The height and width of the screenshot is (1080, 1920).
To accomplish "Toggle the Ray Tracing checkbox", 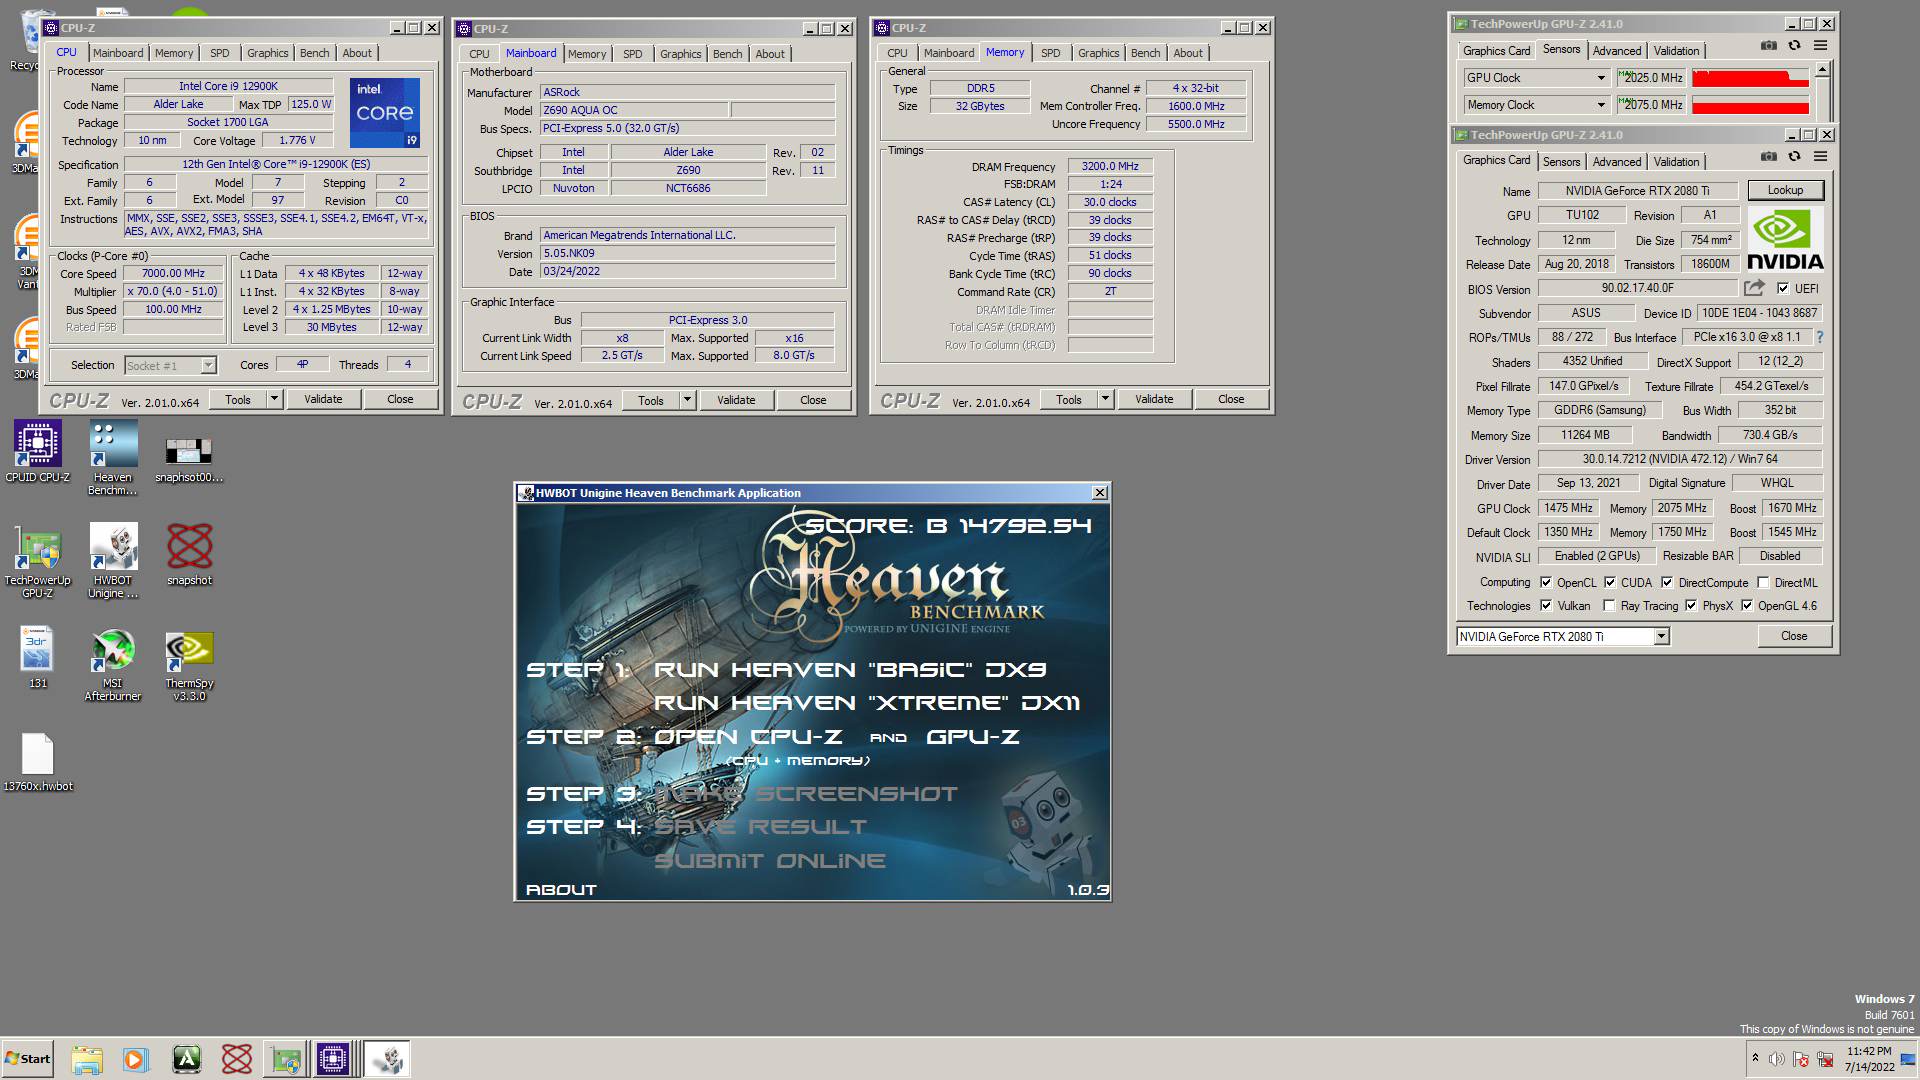I will [1608, 605].
